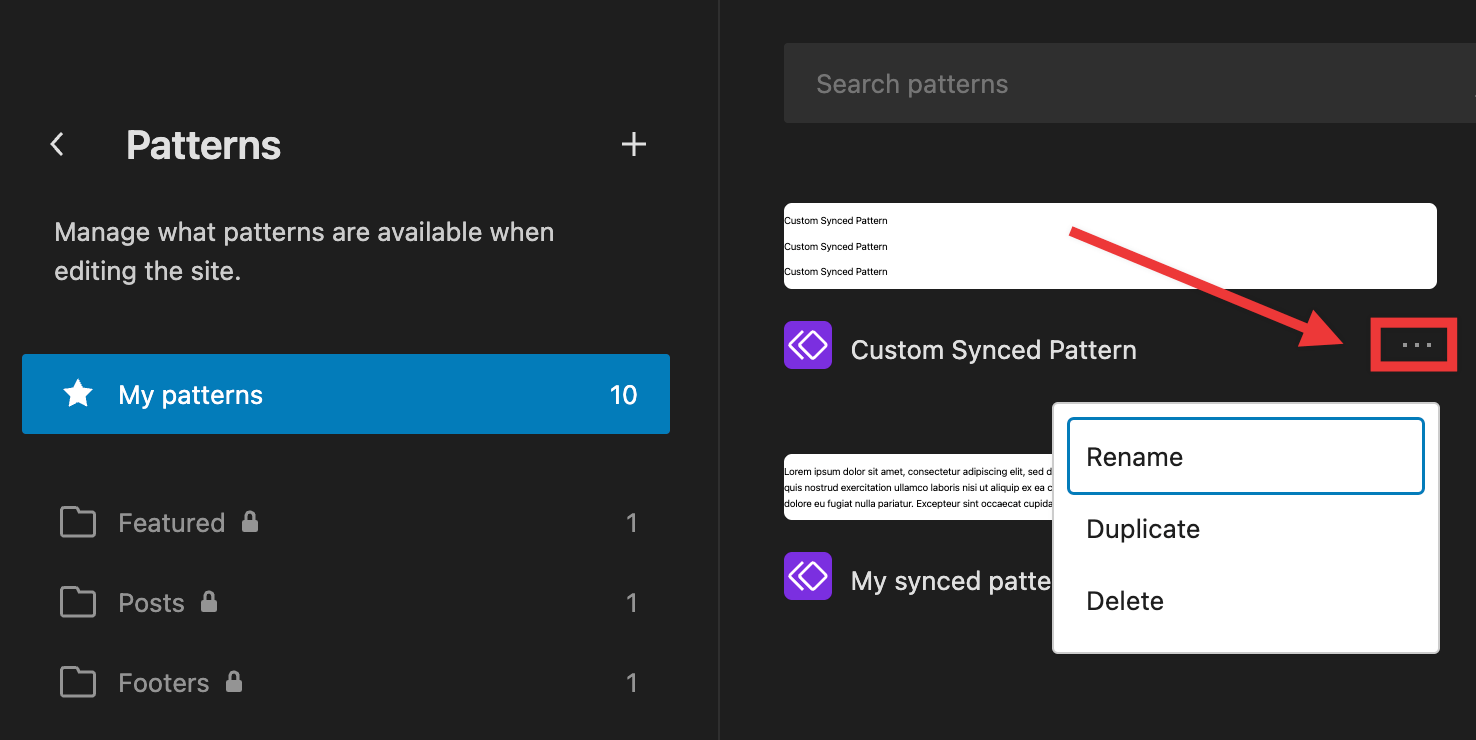The image size is (1476, 740).
Task: Select the Footers category label
Action: pos(163,683)
